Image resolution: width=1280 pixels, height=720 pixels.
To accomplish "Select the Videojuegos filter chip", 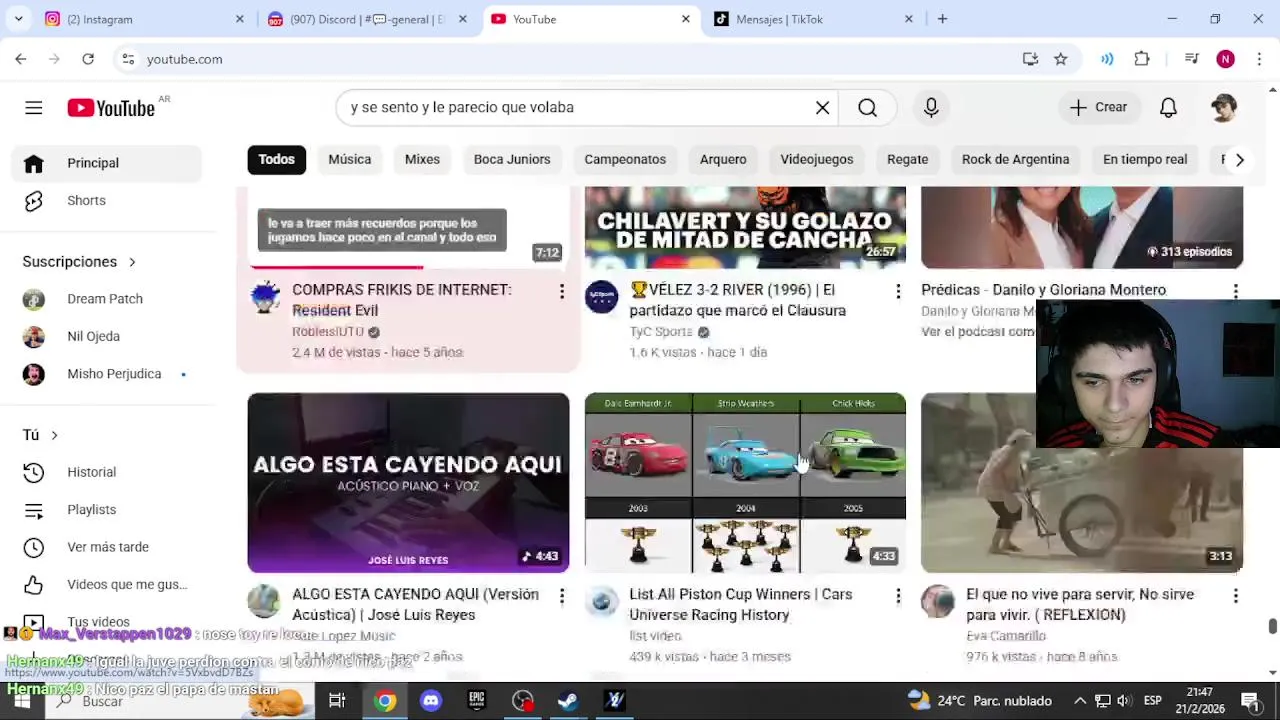I will (817, 159).
